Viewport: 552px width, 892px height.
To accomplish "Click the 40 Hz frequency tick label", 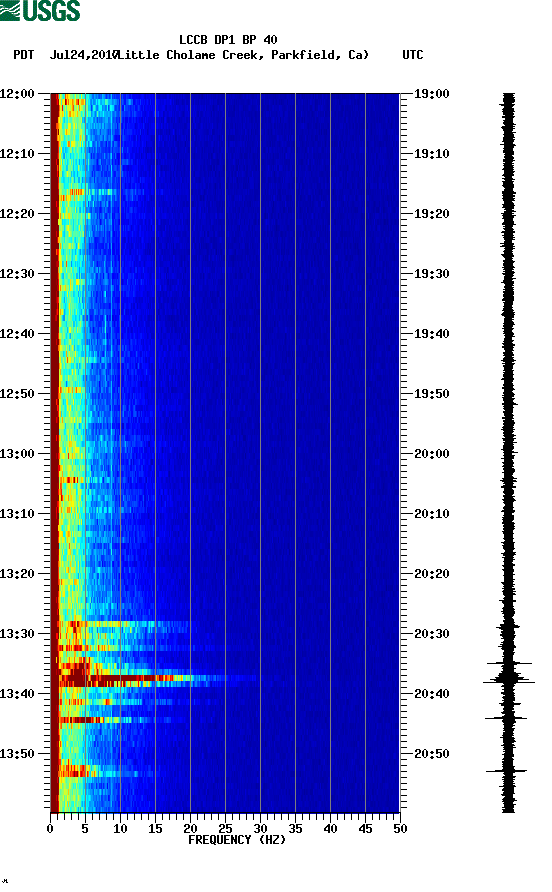I will click(x=330, y=829).
